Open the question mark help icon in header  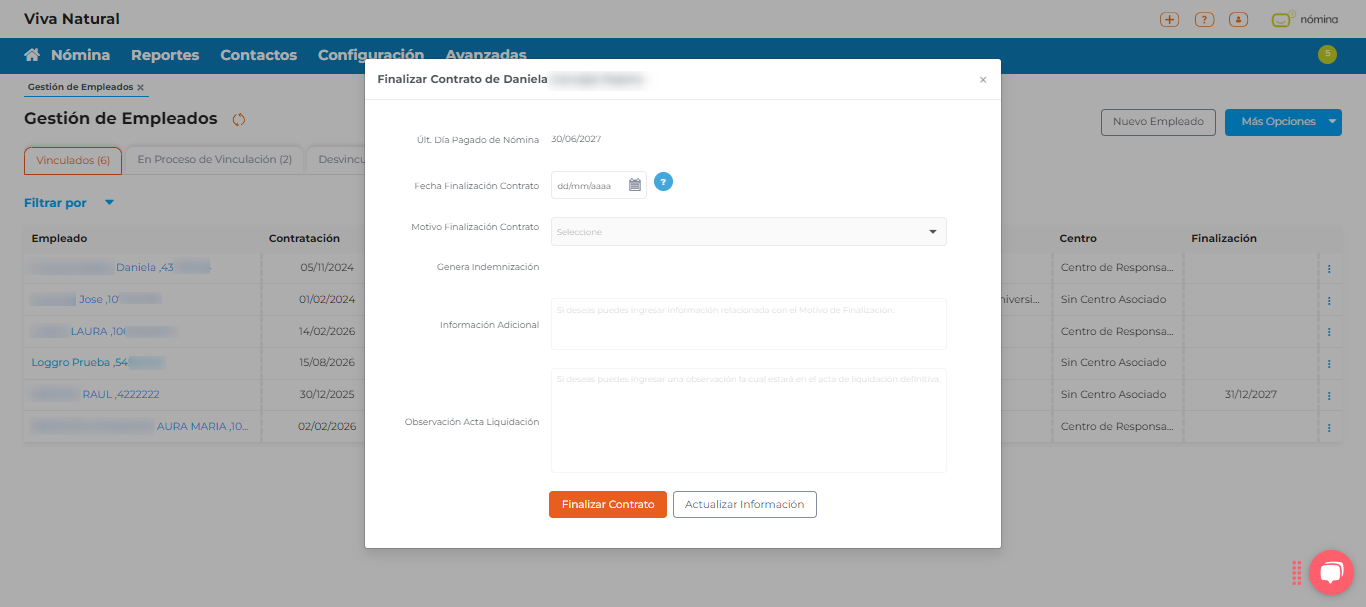(1204, 19)
